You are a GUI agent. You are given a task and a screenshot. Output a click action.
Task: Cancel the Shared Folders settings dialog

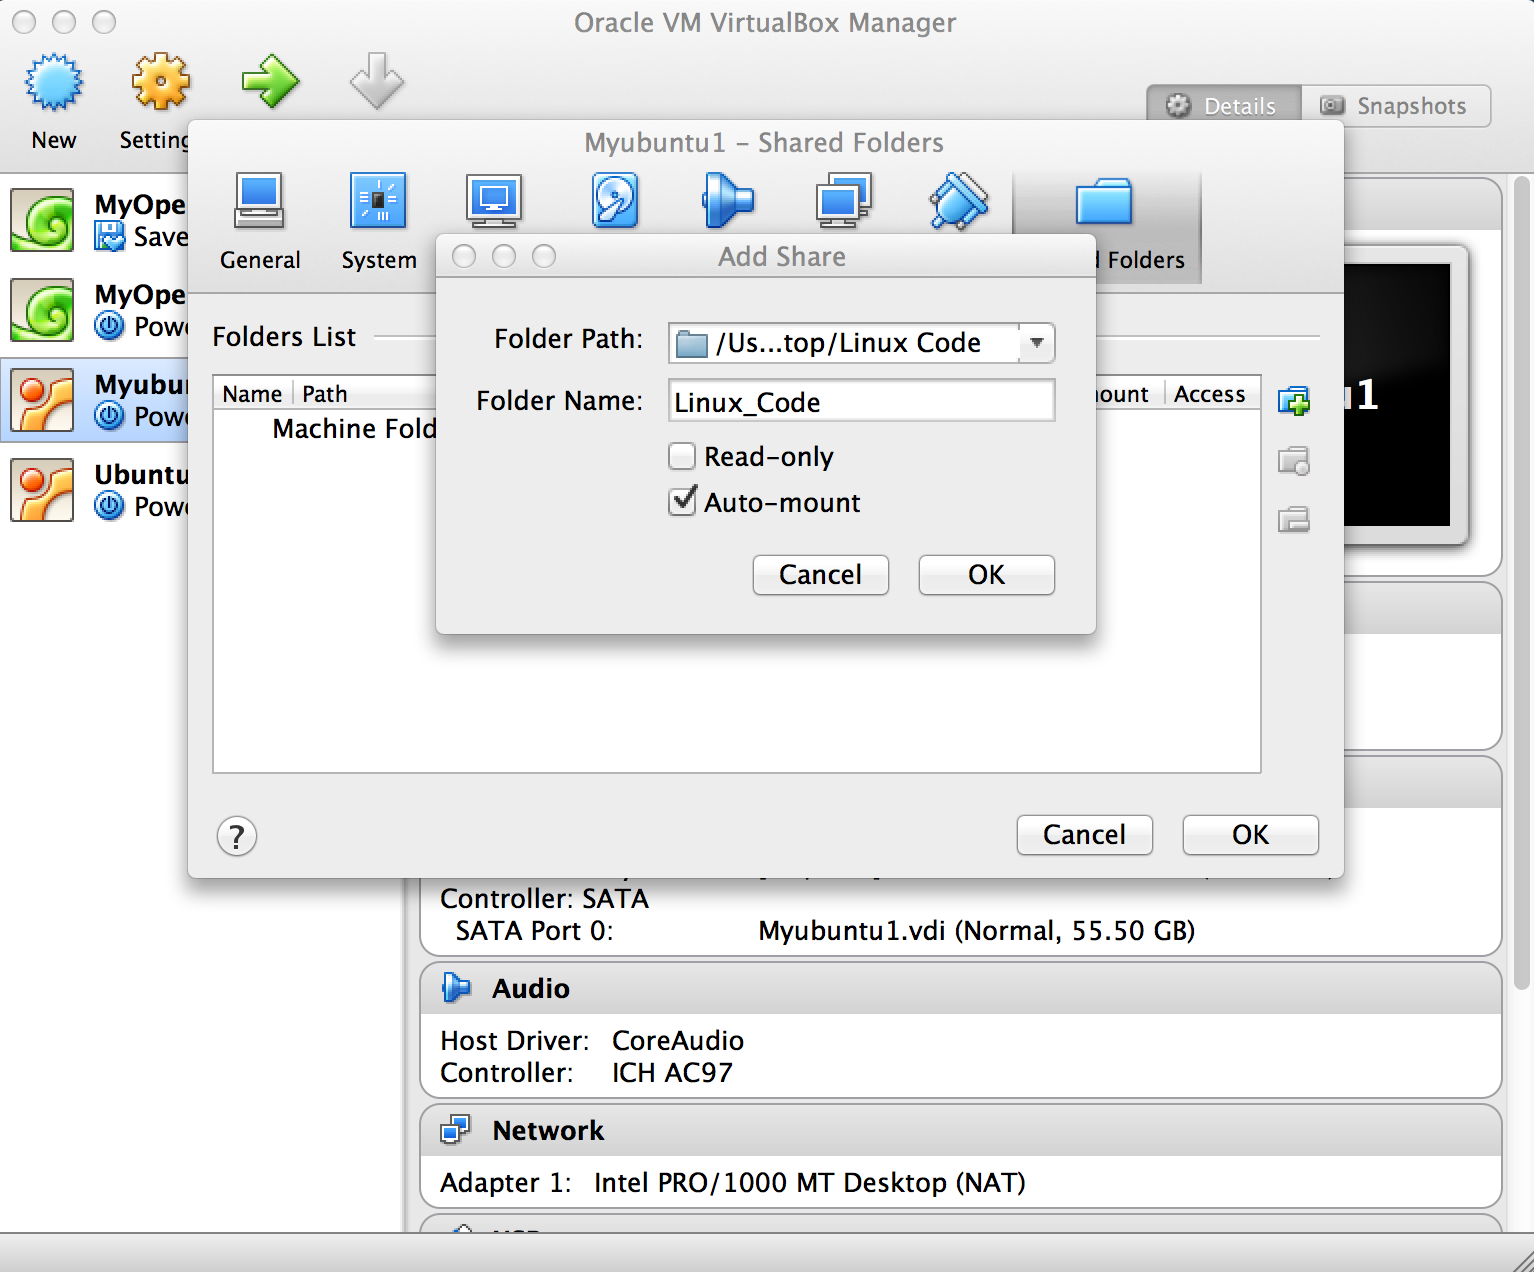[1084, 835]
